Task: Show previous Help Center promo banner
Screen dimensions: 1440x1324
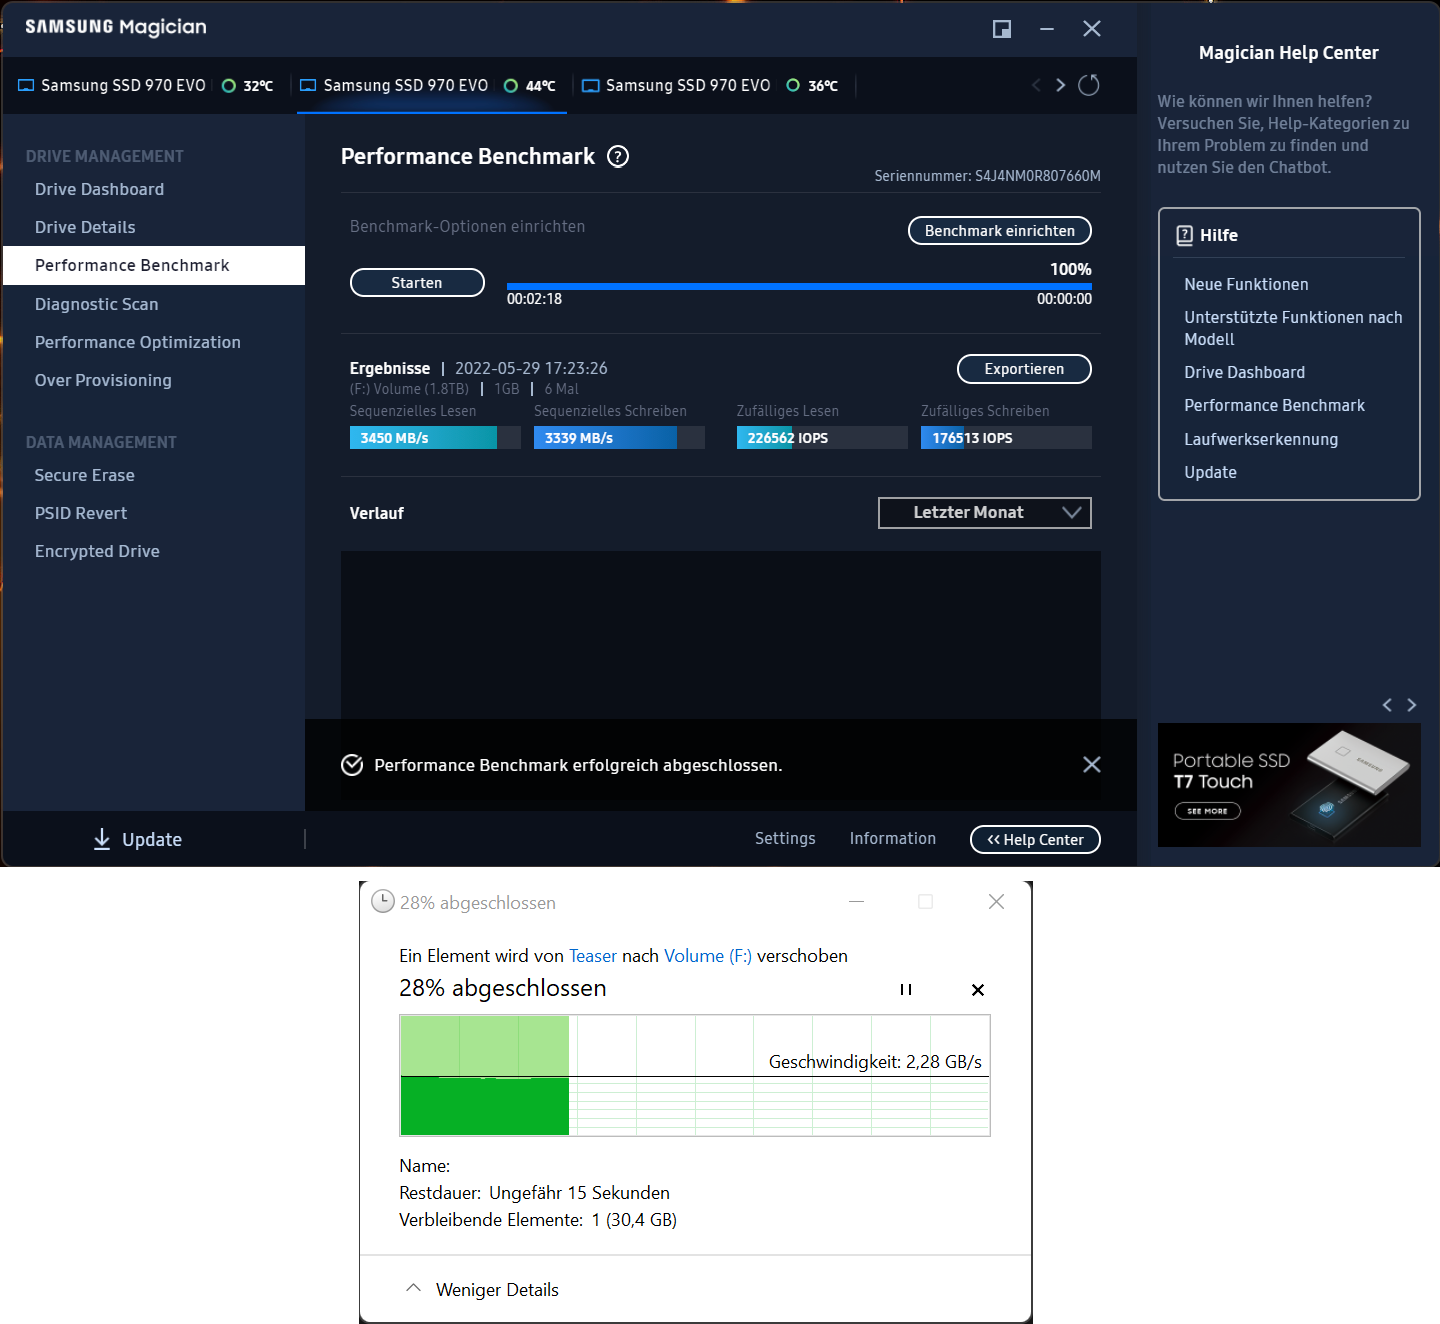Action: click(1387, 705)
